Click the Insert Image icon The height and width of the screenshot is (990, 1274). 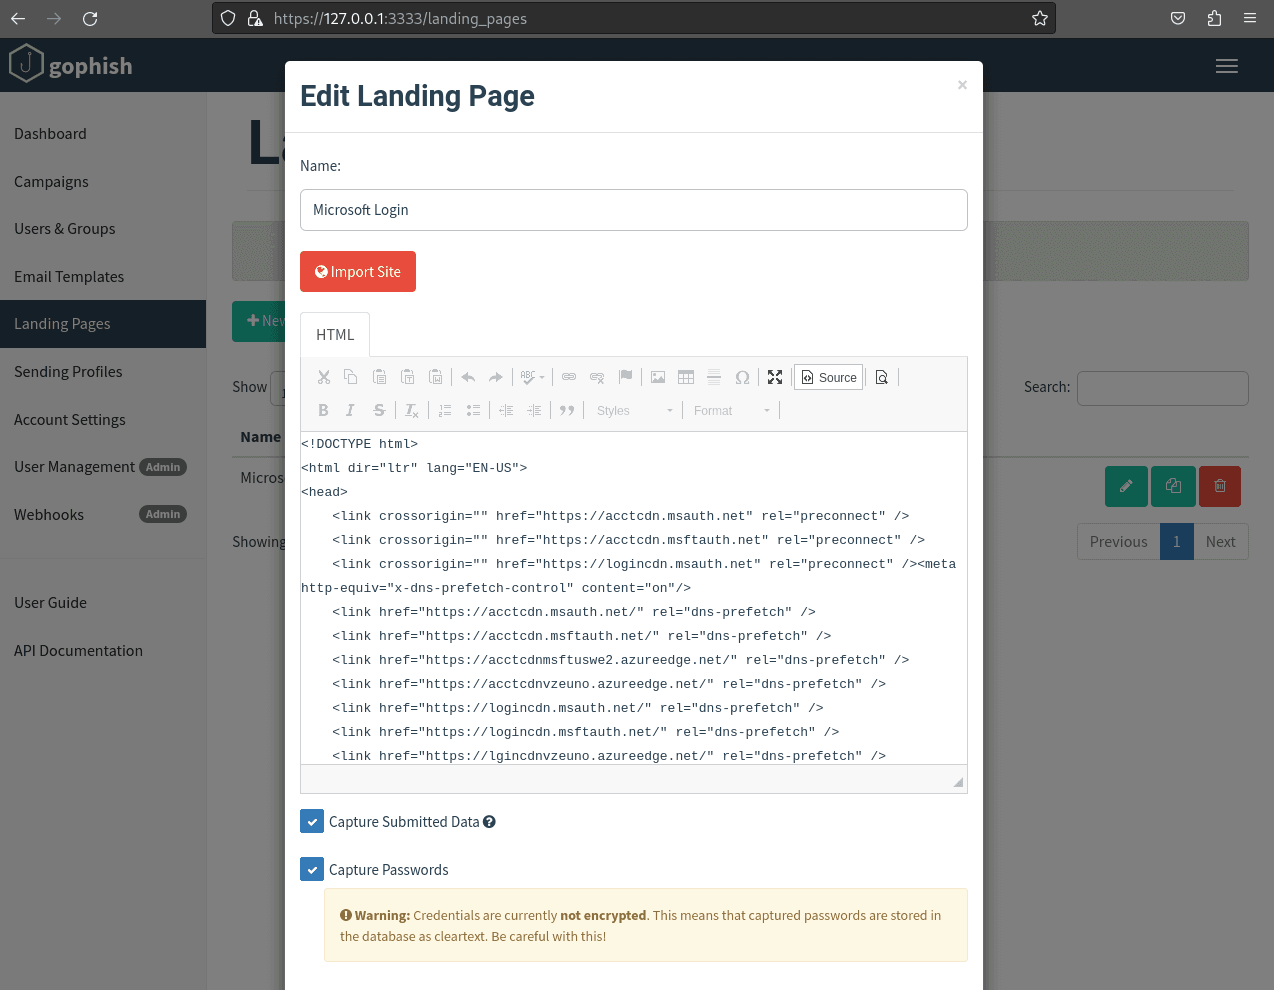coord(658,377)
